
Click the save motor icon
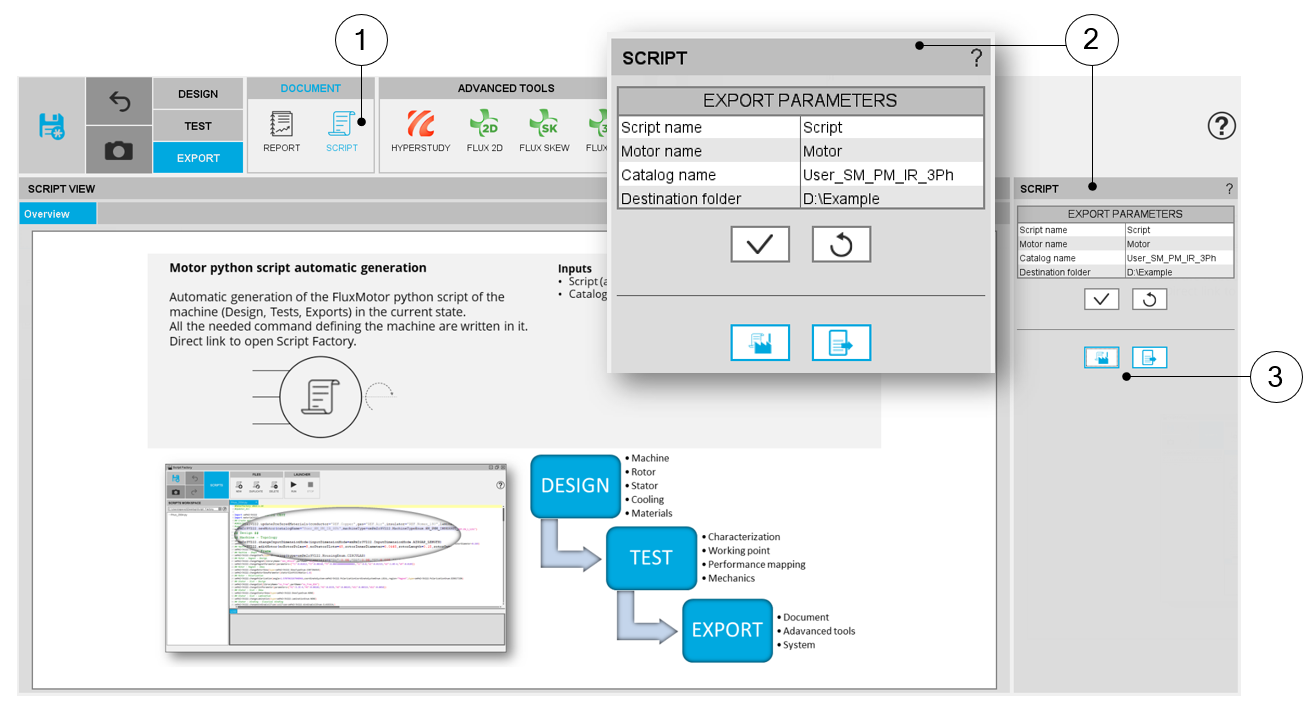coord(52,126)
